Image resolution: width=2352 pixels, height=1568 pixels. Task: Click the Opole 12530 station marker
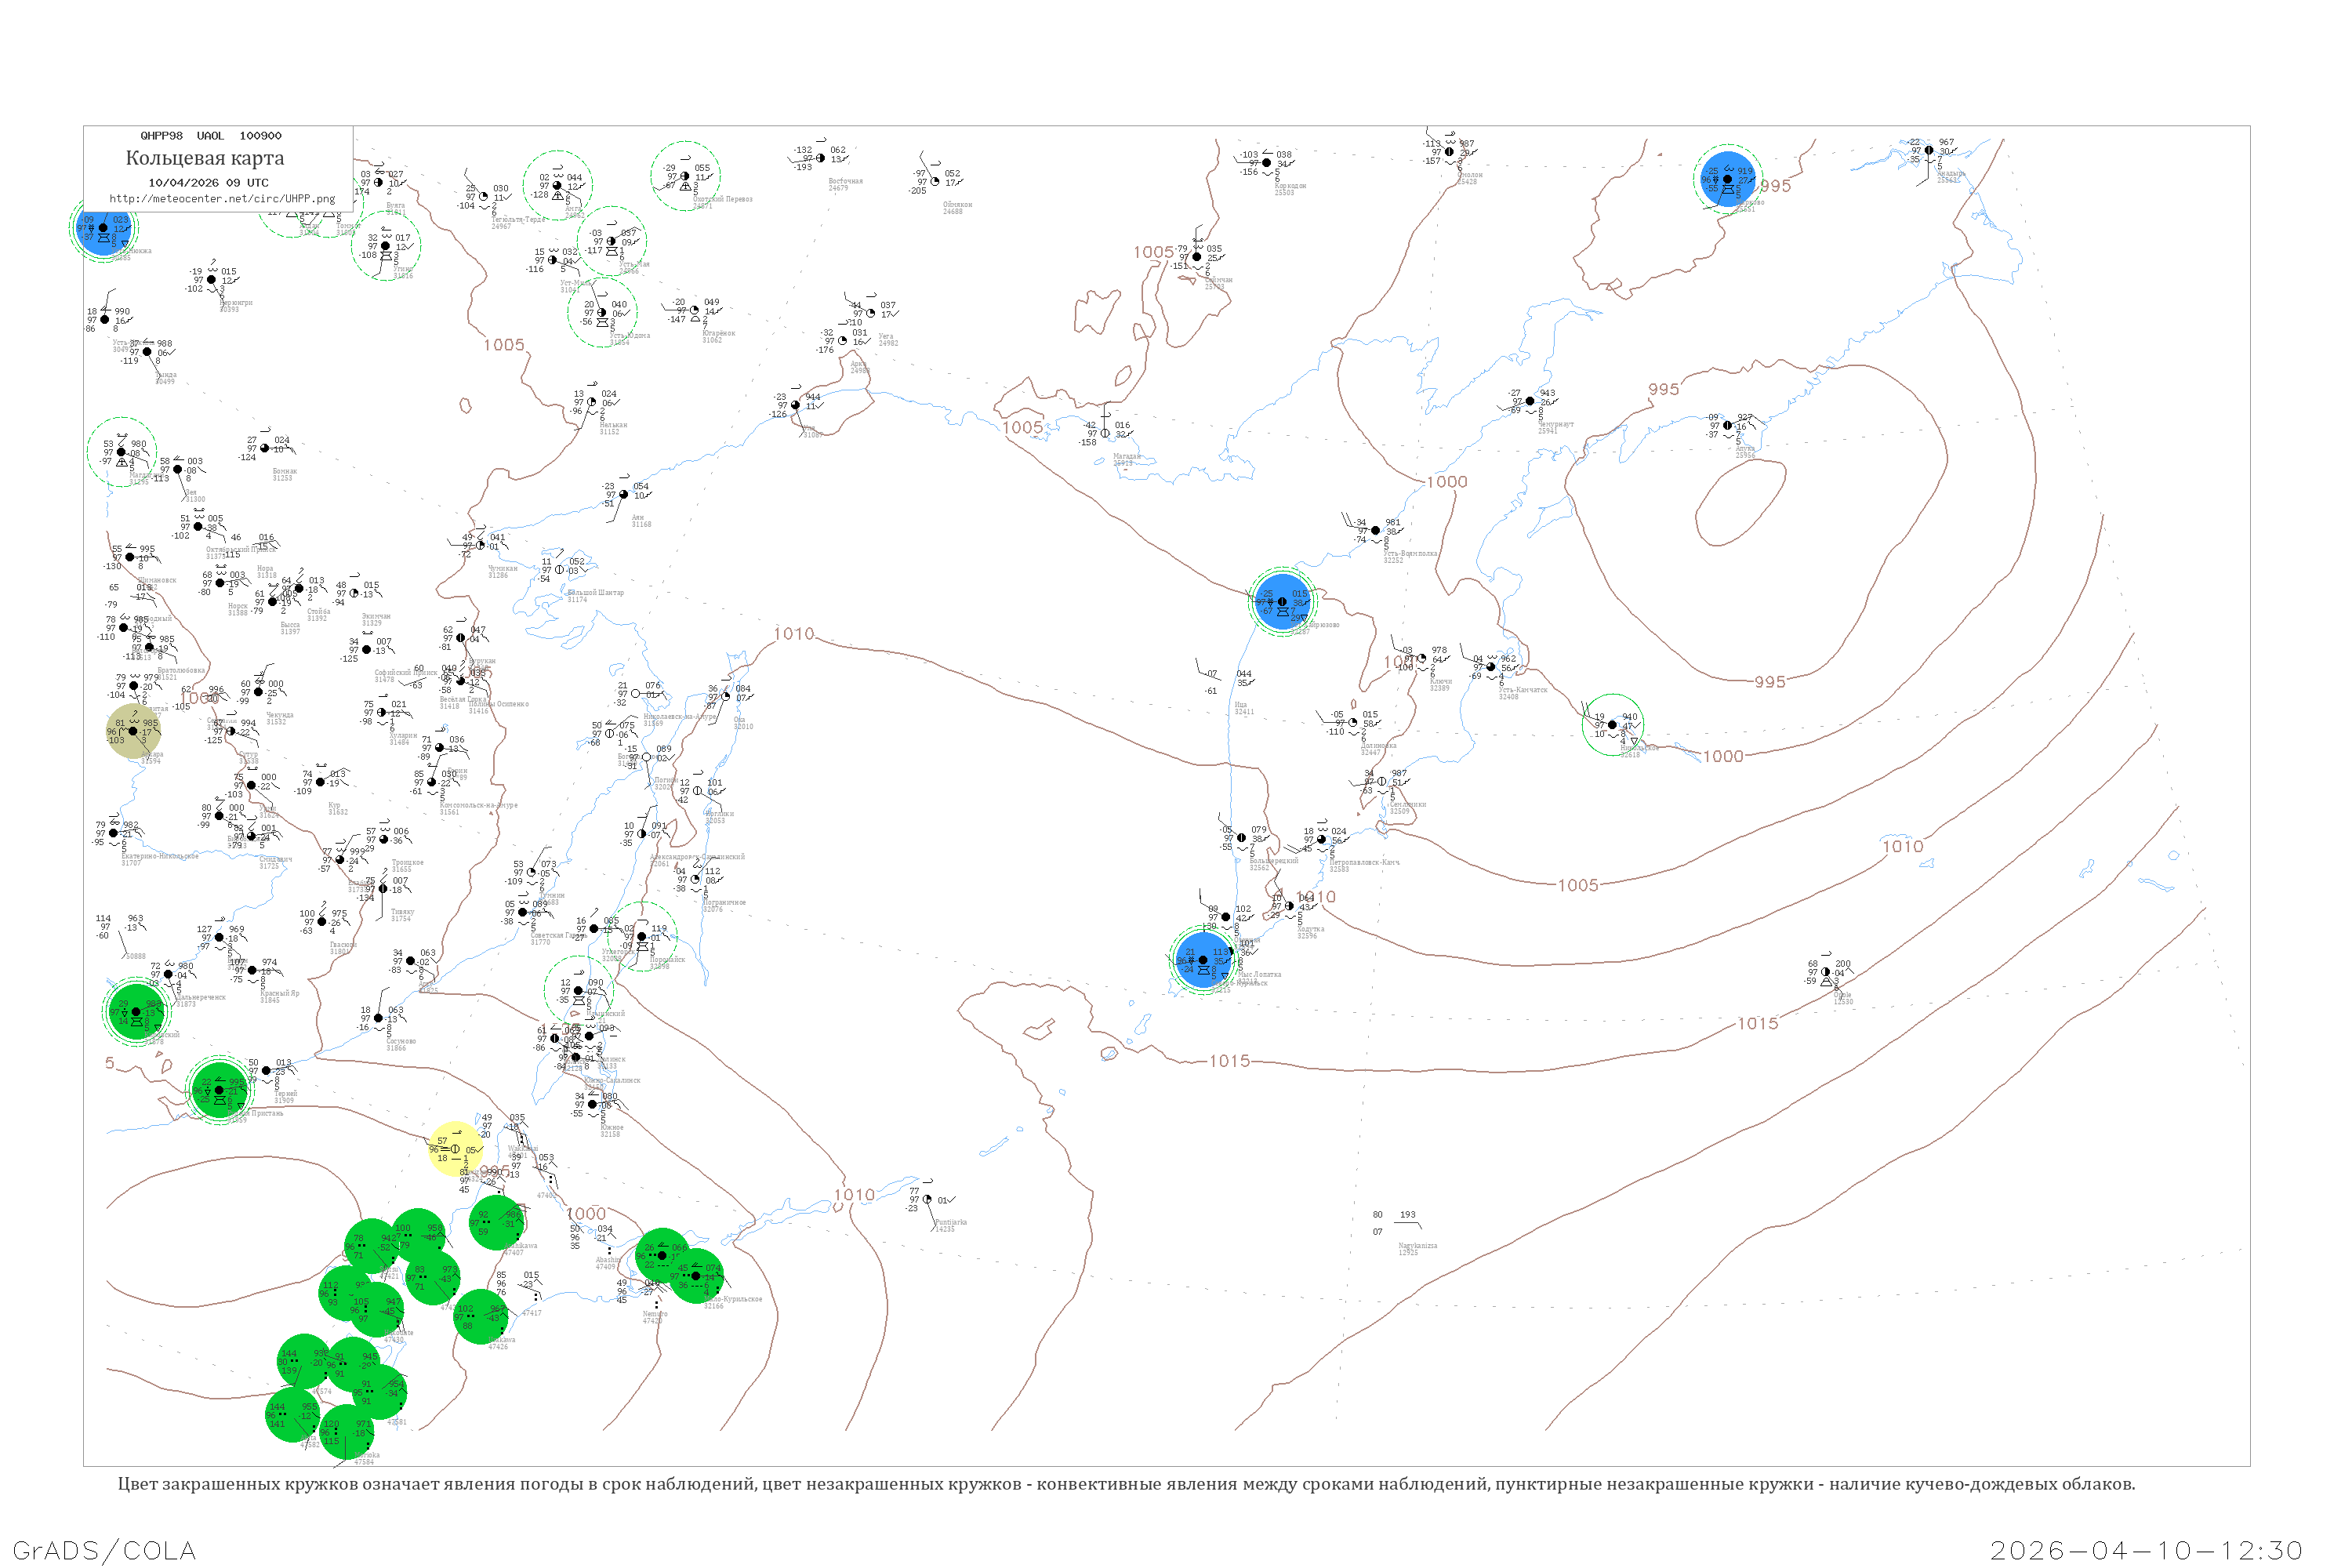tap(1825, 972)
